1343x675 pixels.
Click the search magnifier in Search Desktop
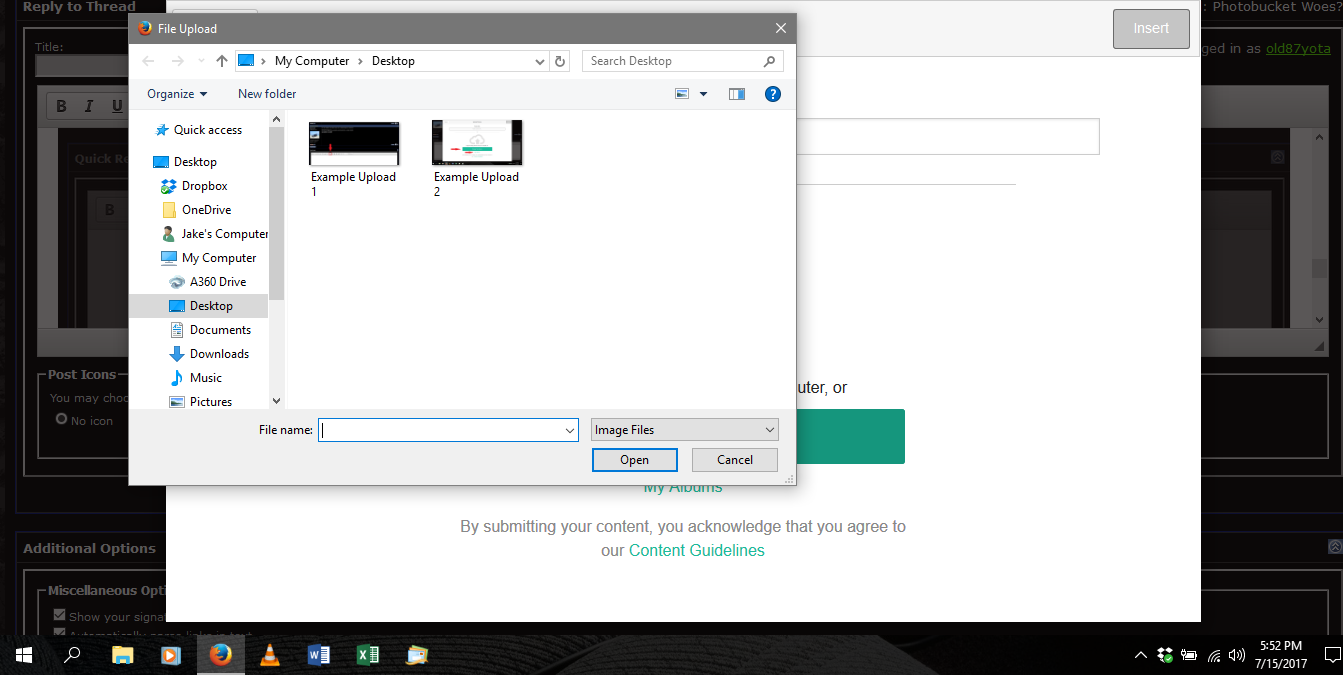pos(769,61)
